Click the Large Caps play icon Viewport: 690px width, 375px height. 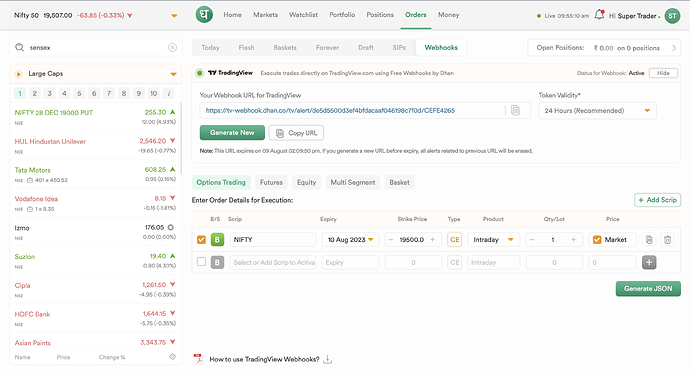pyautogui.click(x=18, y=74)
